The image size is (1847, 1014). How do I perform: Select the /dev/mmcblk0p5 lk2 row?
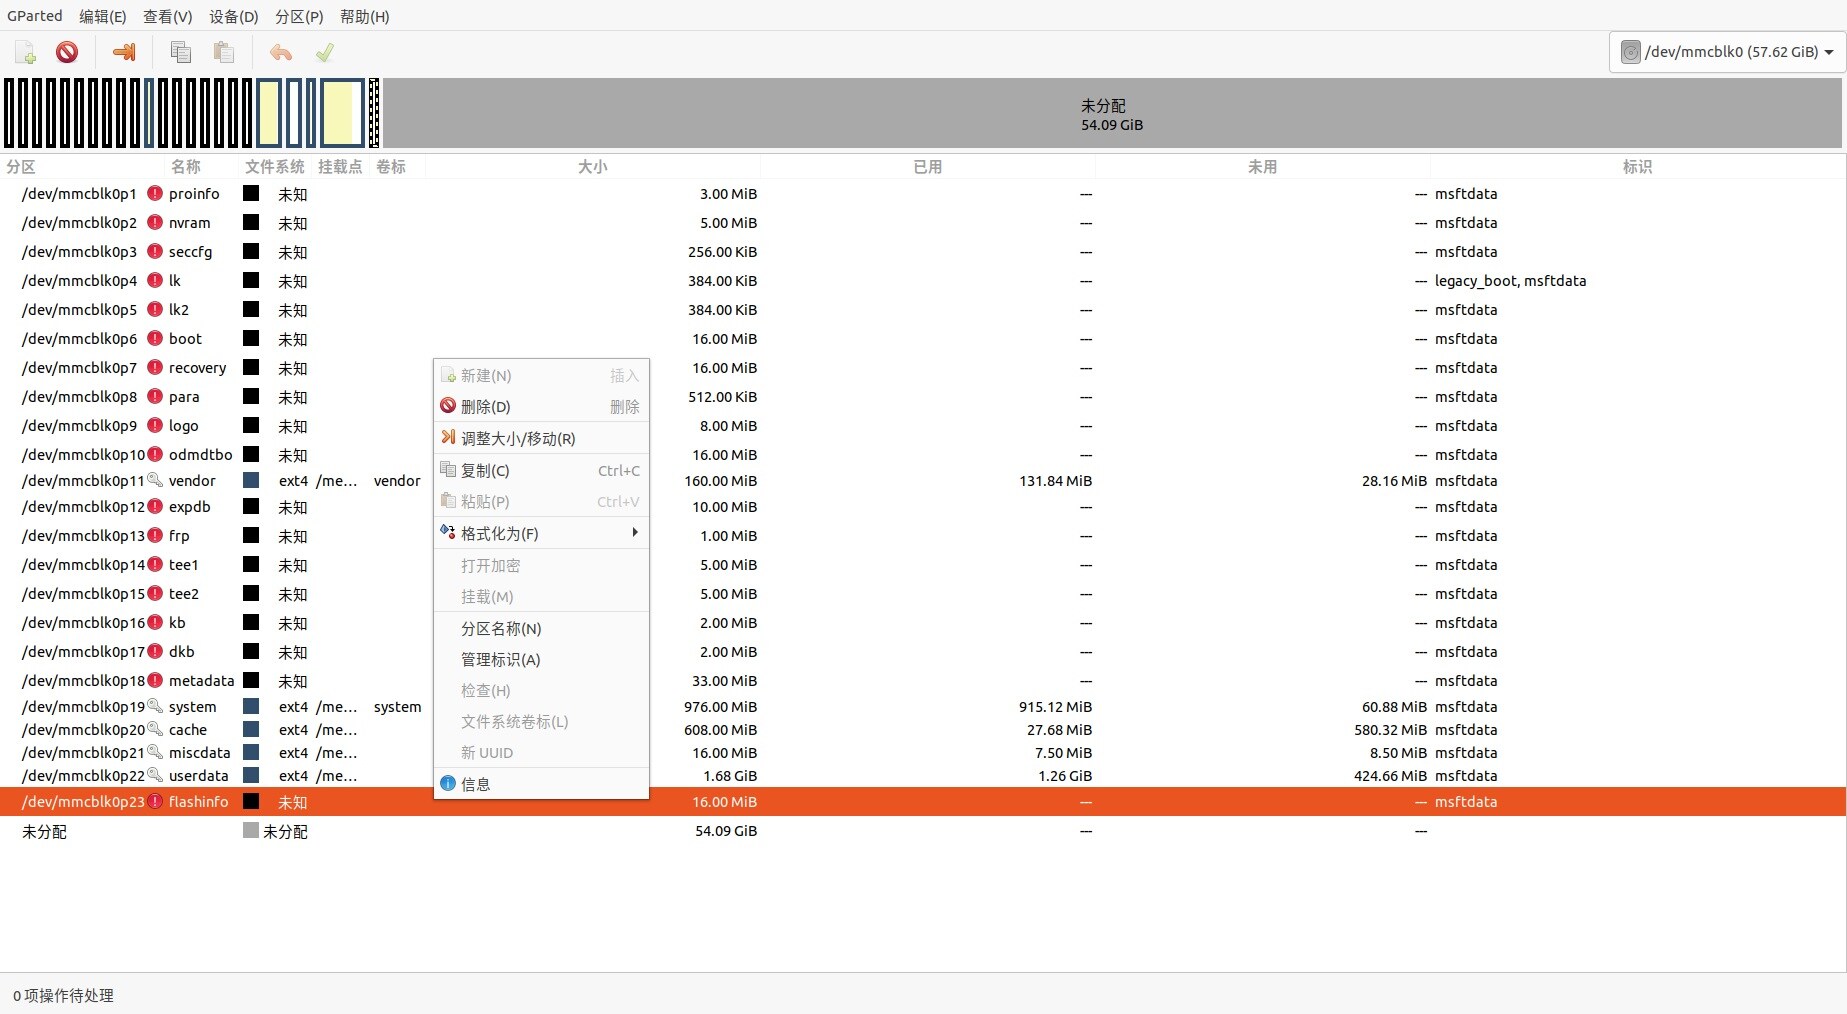click(923, 309)
